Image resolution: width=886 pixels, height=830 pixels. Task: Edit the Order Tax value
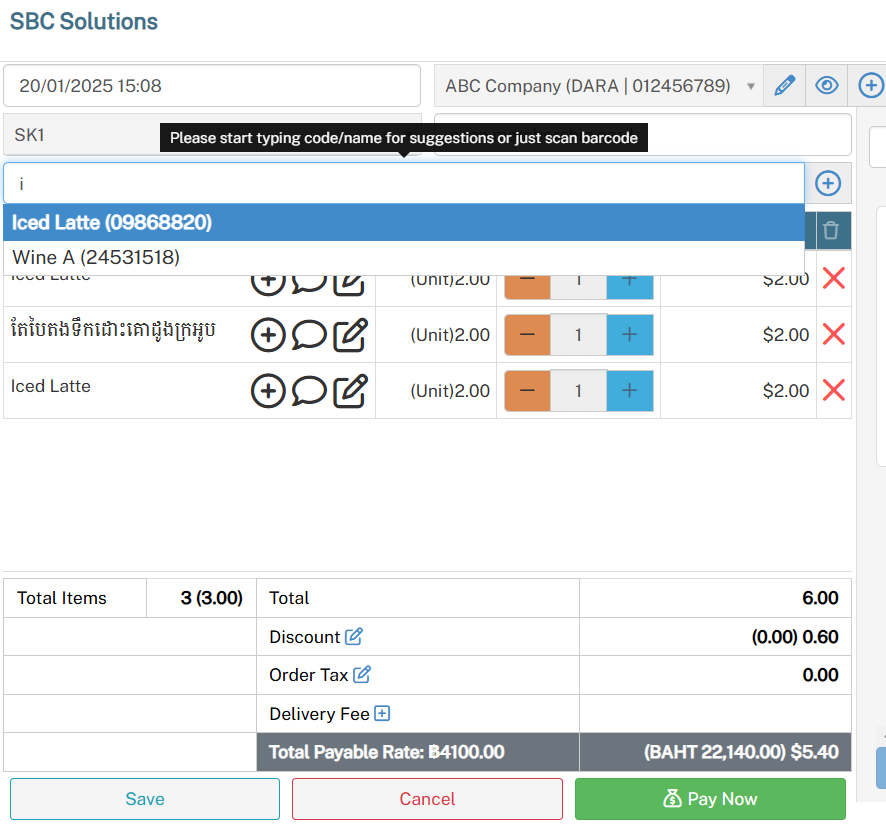tap(362, 675)
